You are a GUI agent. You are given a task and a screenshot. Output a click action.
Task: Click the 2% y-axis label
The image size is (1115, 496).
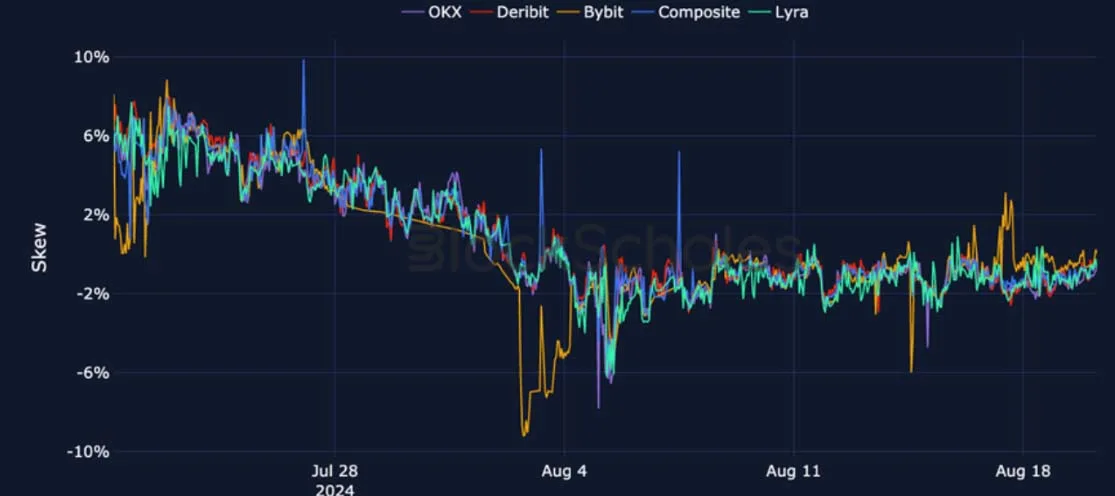coord(97,215)
